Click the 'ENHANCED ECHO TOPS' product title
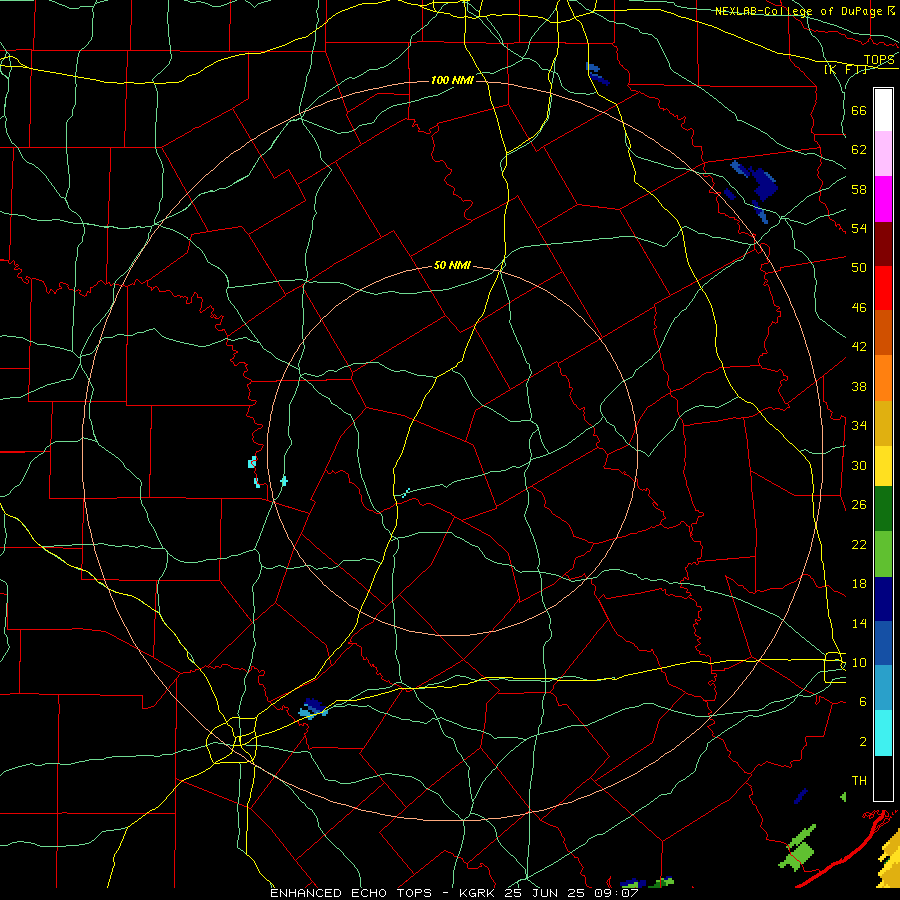Image resolution: width=900 pixels, height=900 pixels. (351, 893)
